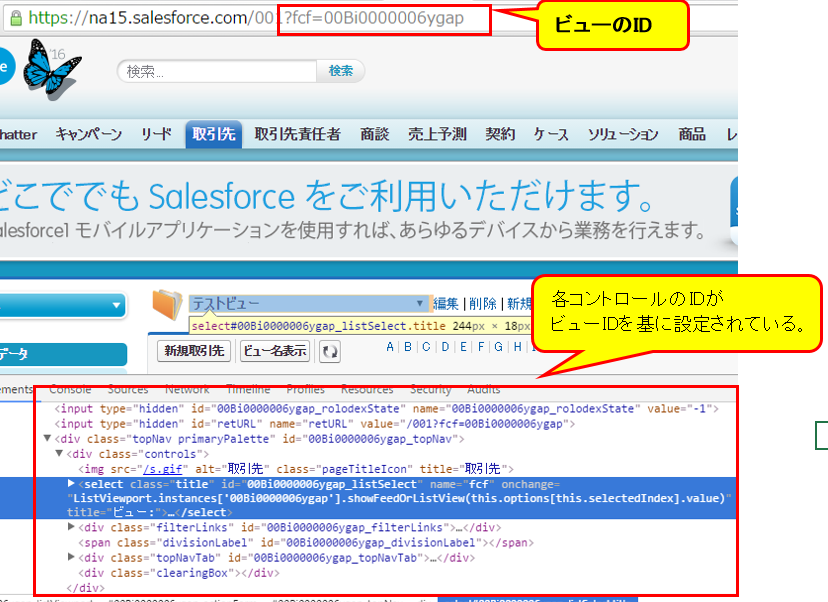Switch to DevTools Audits tab
828x602 pixels.
(484, 390)
